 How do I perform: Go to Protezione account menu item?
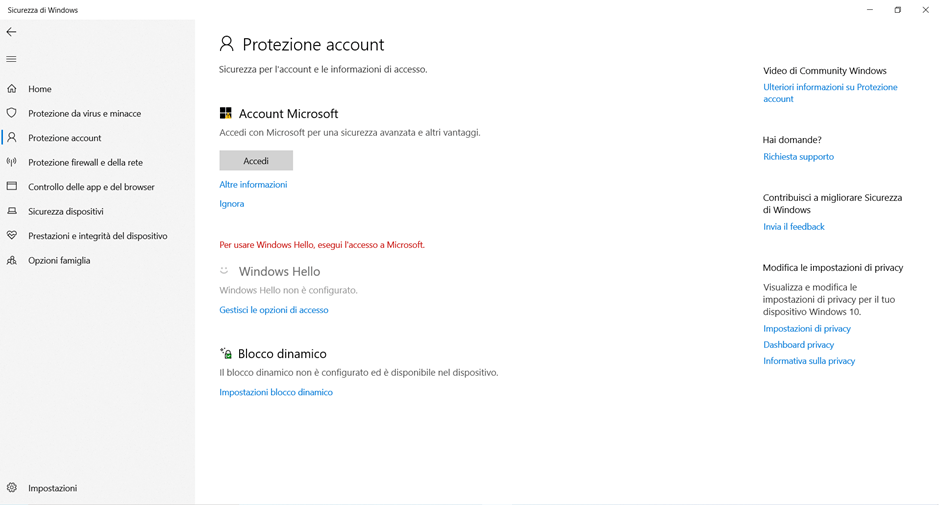[x=65, y=138]
